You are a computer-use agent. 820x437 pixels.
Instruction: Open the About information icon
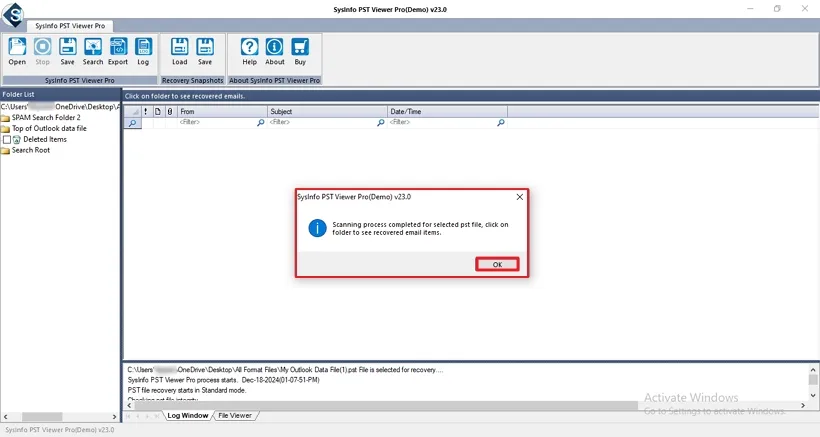pyautogui.click(x=275, y=51)
